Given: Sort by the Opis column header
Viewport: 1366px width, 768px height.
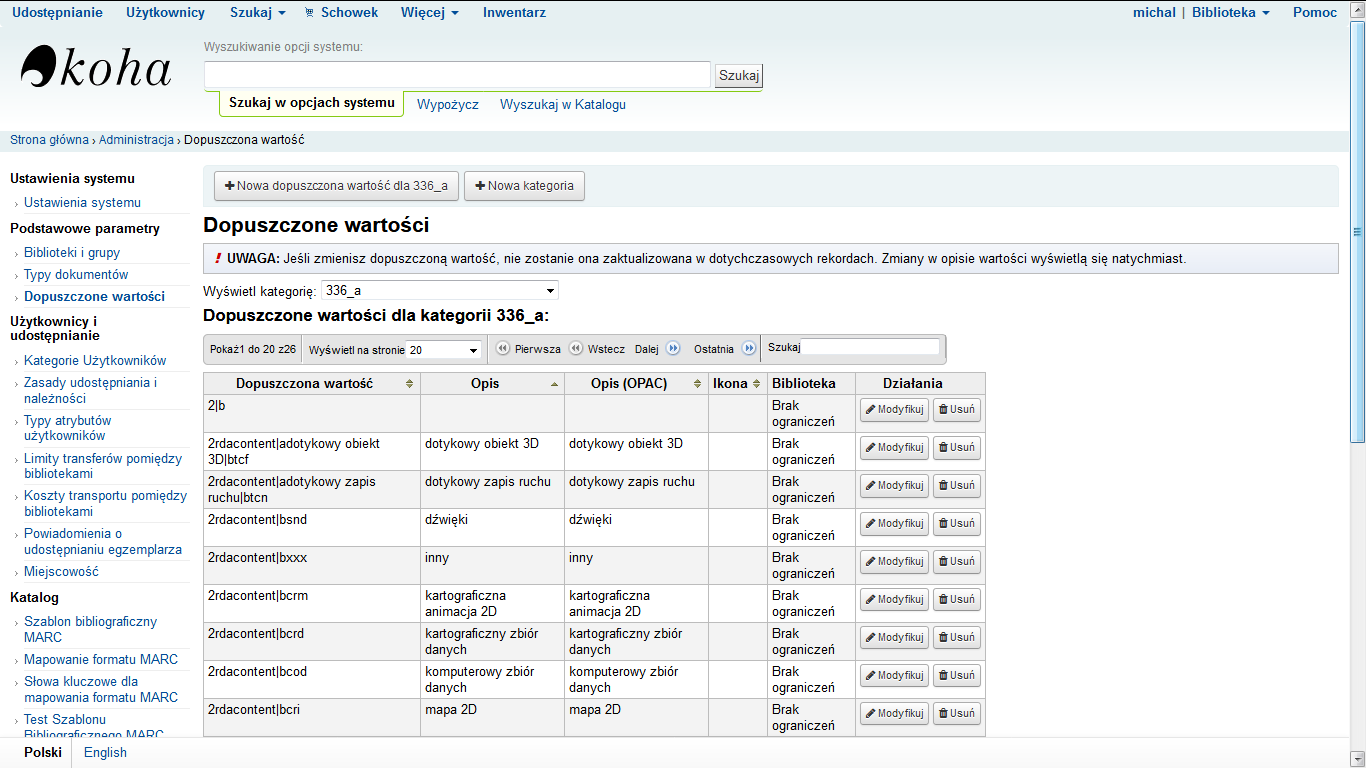Looking at the screenshot, I should (491, 384).
